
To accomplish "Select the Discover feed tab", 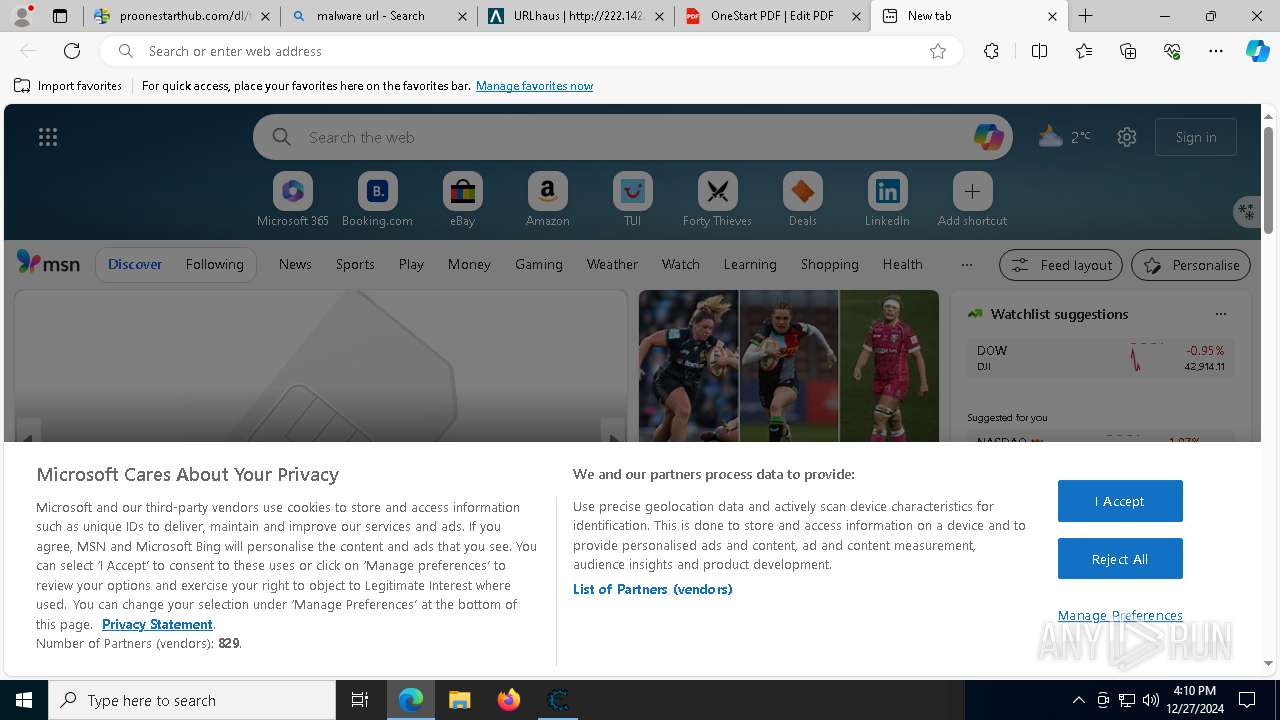I will (x=135, y=264).
